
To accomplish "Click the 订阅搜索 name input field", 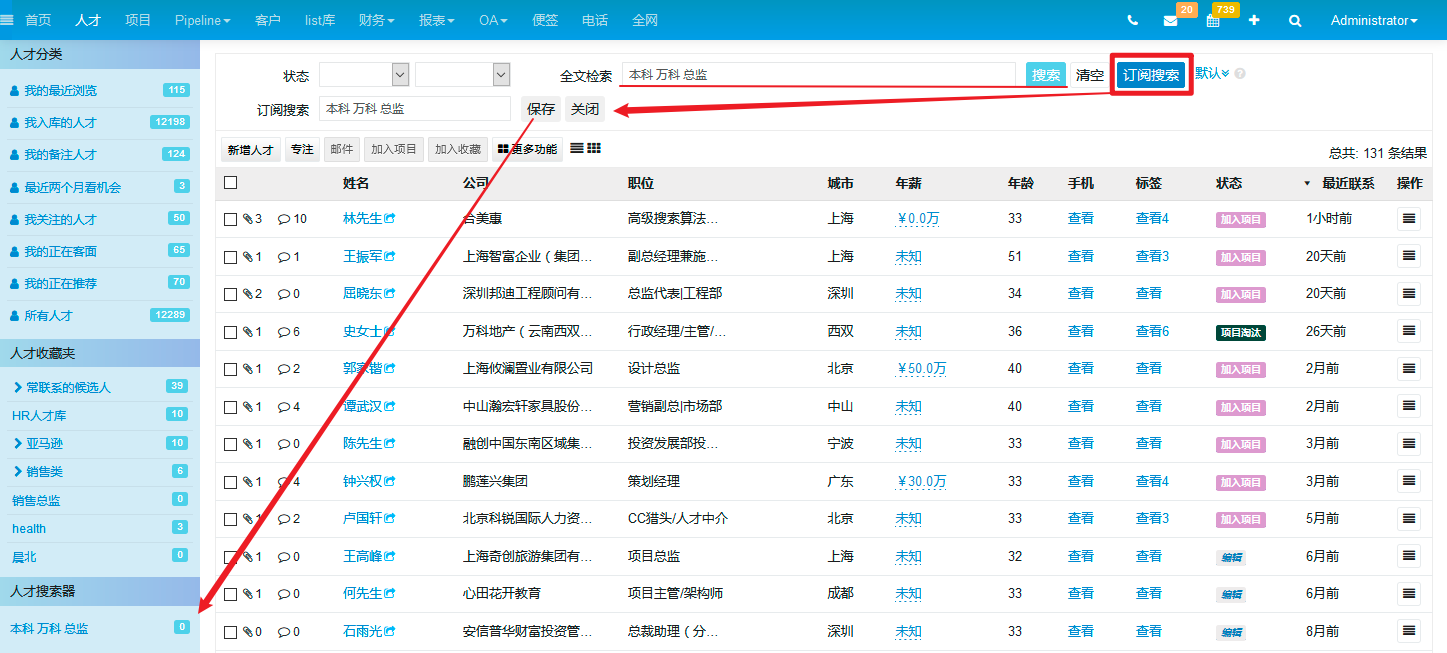I will (415, 109).
